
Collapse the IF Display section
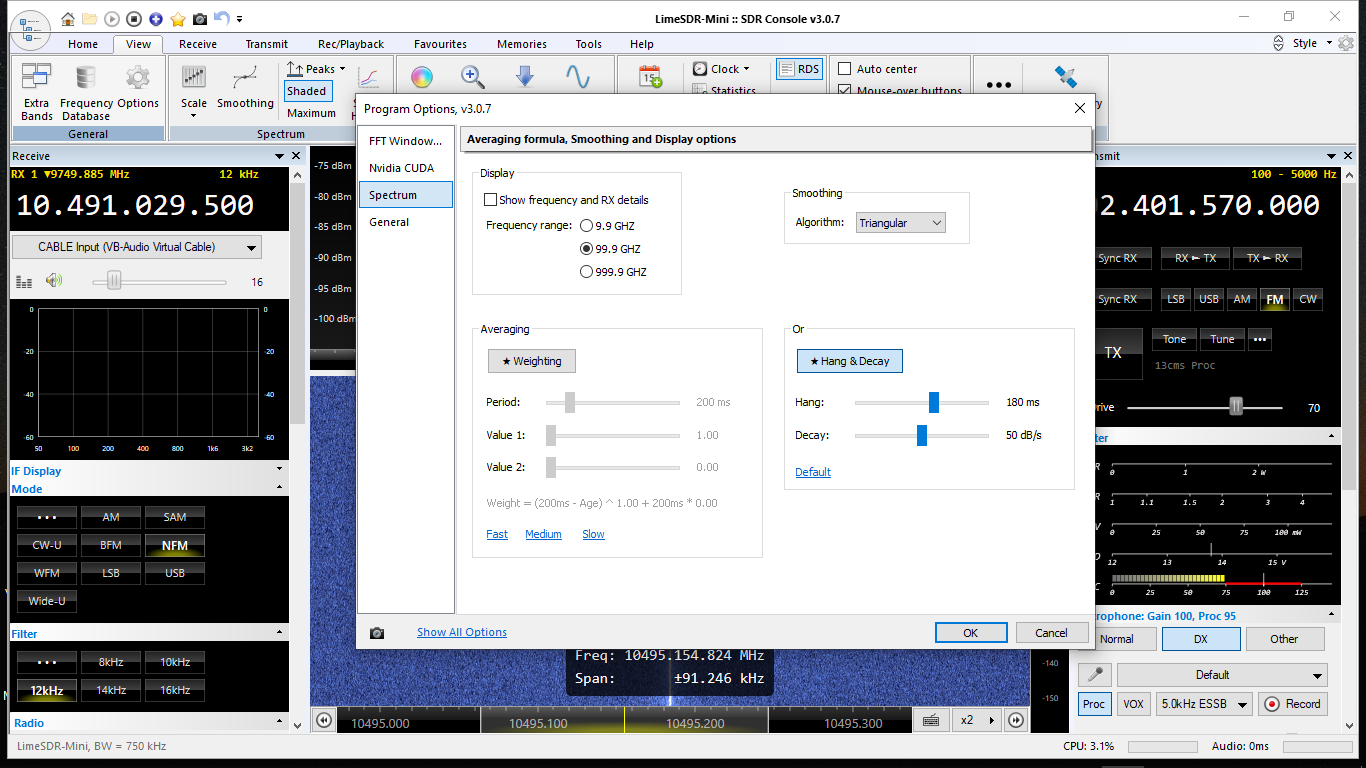click(280, 468)
